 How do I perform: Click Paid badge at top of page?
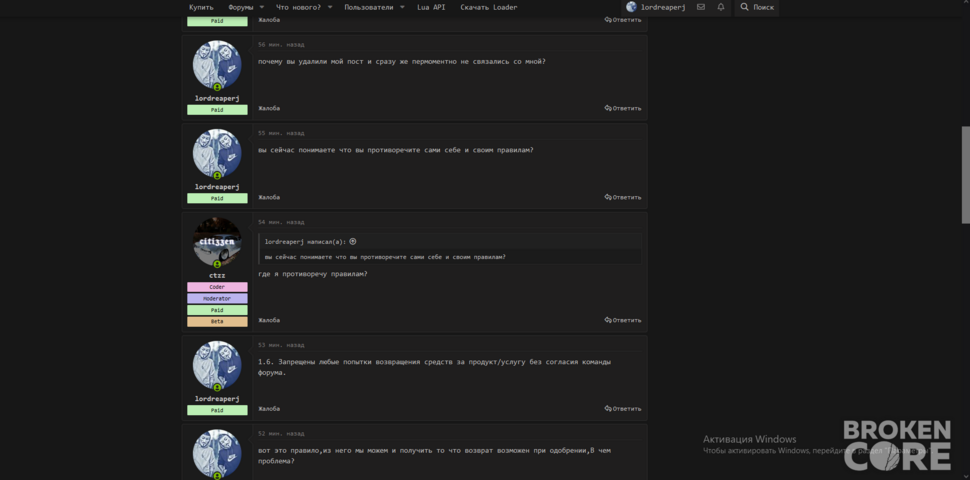click(217, 21)
